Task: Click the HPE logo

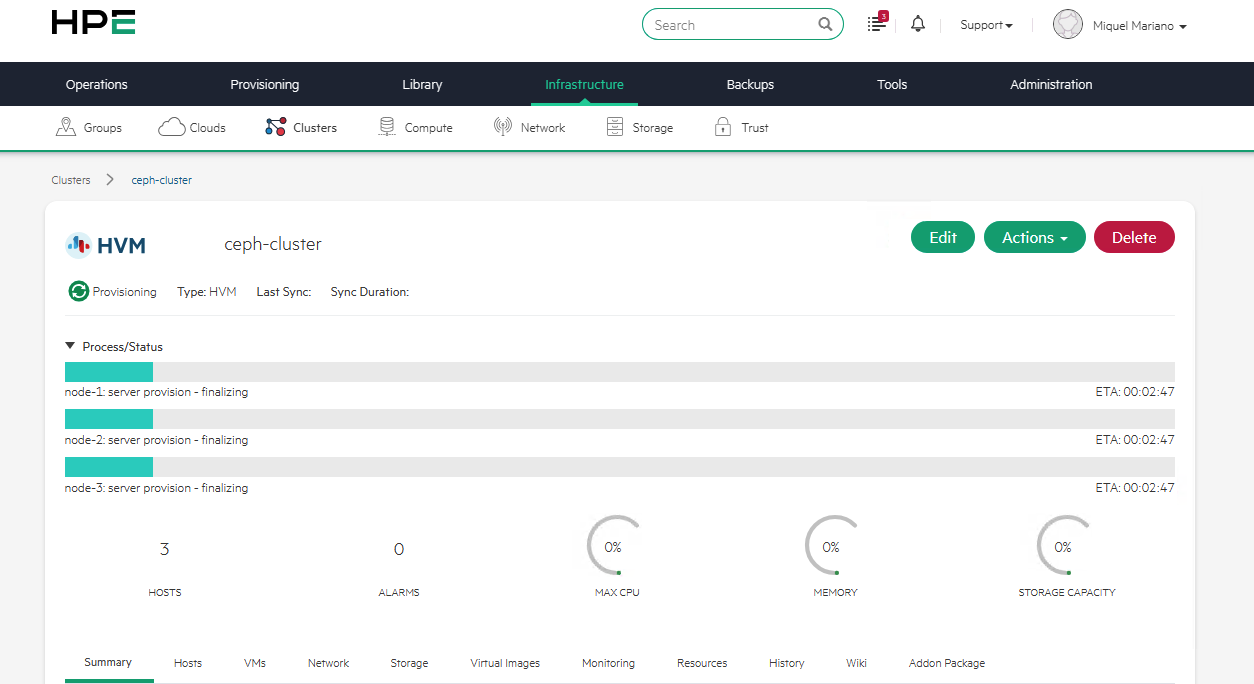Action: [x=92, y=22]
